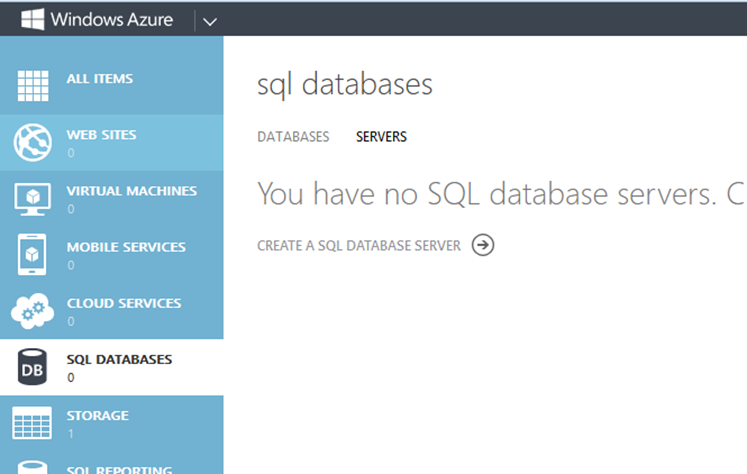Switch to the DATABASES tab

293,137
